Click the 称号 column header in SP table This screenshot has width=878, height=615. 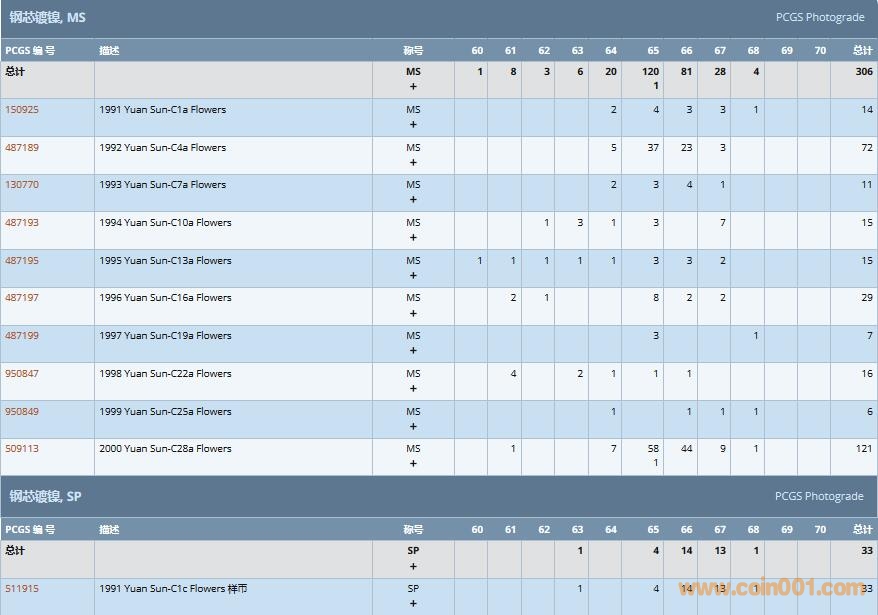point(413,530)
